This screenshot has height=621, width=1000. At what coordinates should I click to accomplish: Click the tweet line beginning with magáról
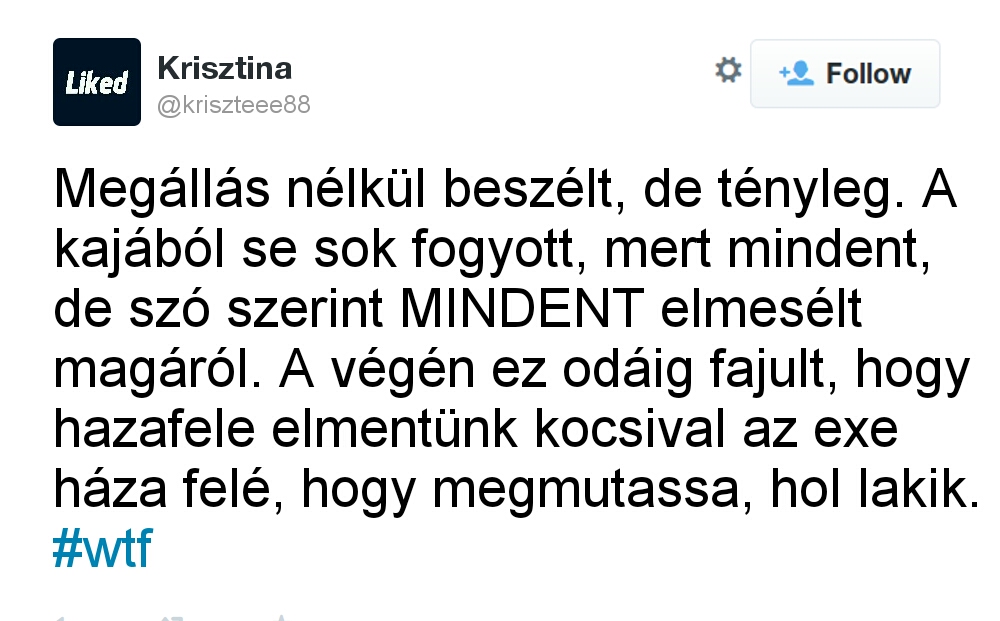[511, 370]
